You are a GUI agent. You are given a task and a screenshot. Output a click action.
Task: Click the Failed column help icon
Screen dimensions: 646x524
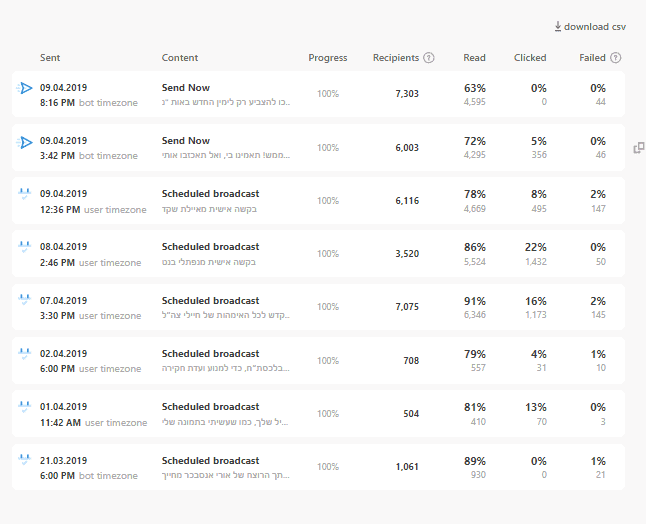click(615, 58)
